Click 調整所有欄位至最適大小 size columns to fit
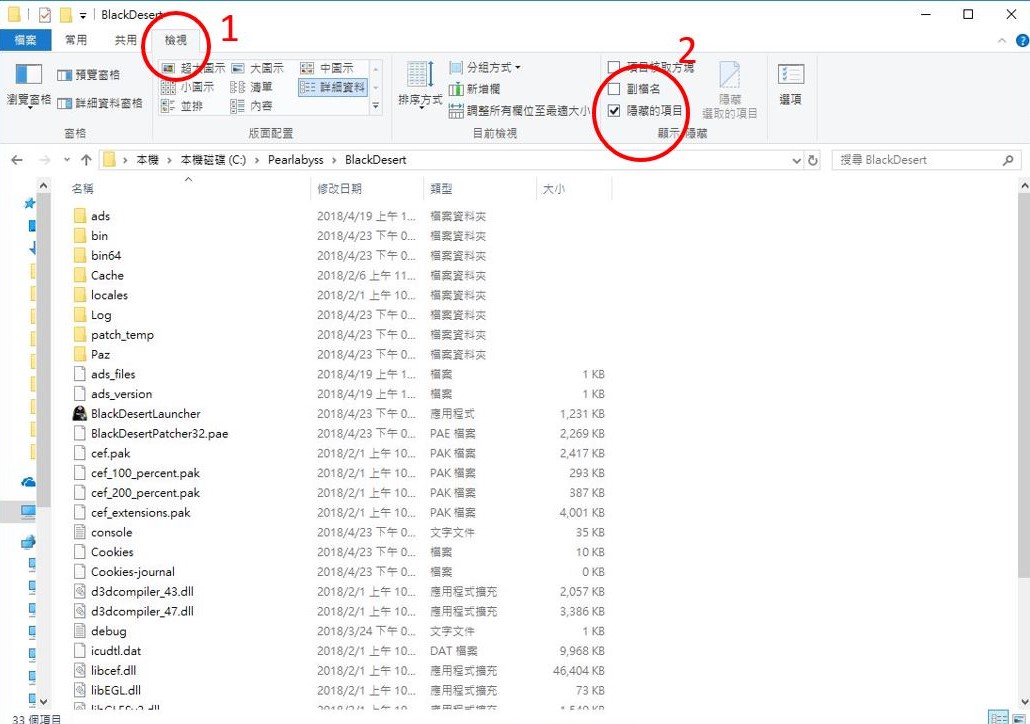 click(519, 111)
